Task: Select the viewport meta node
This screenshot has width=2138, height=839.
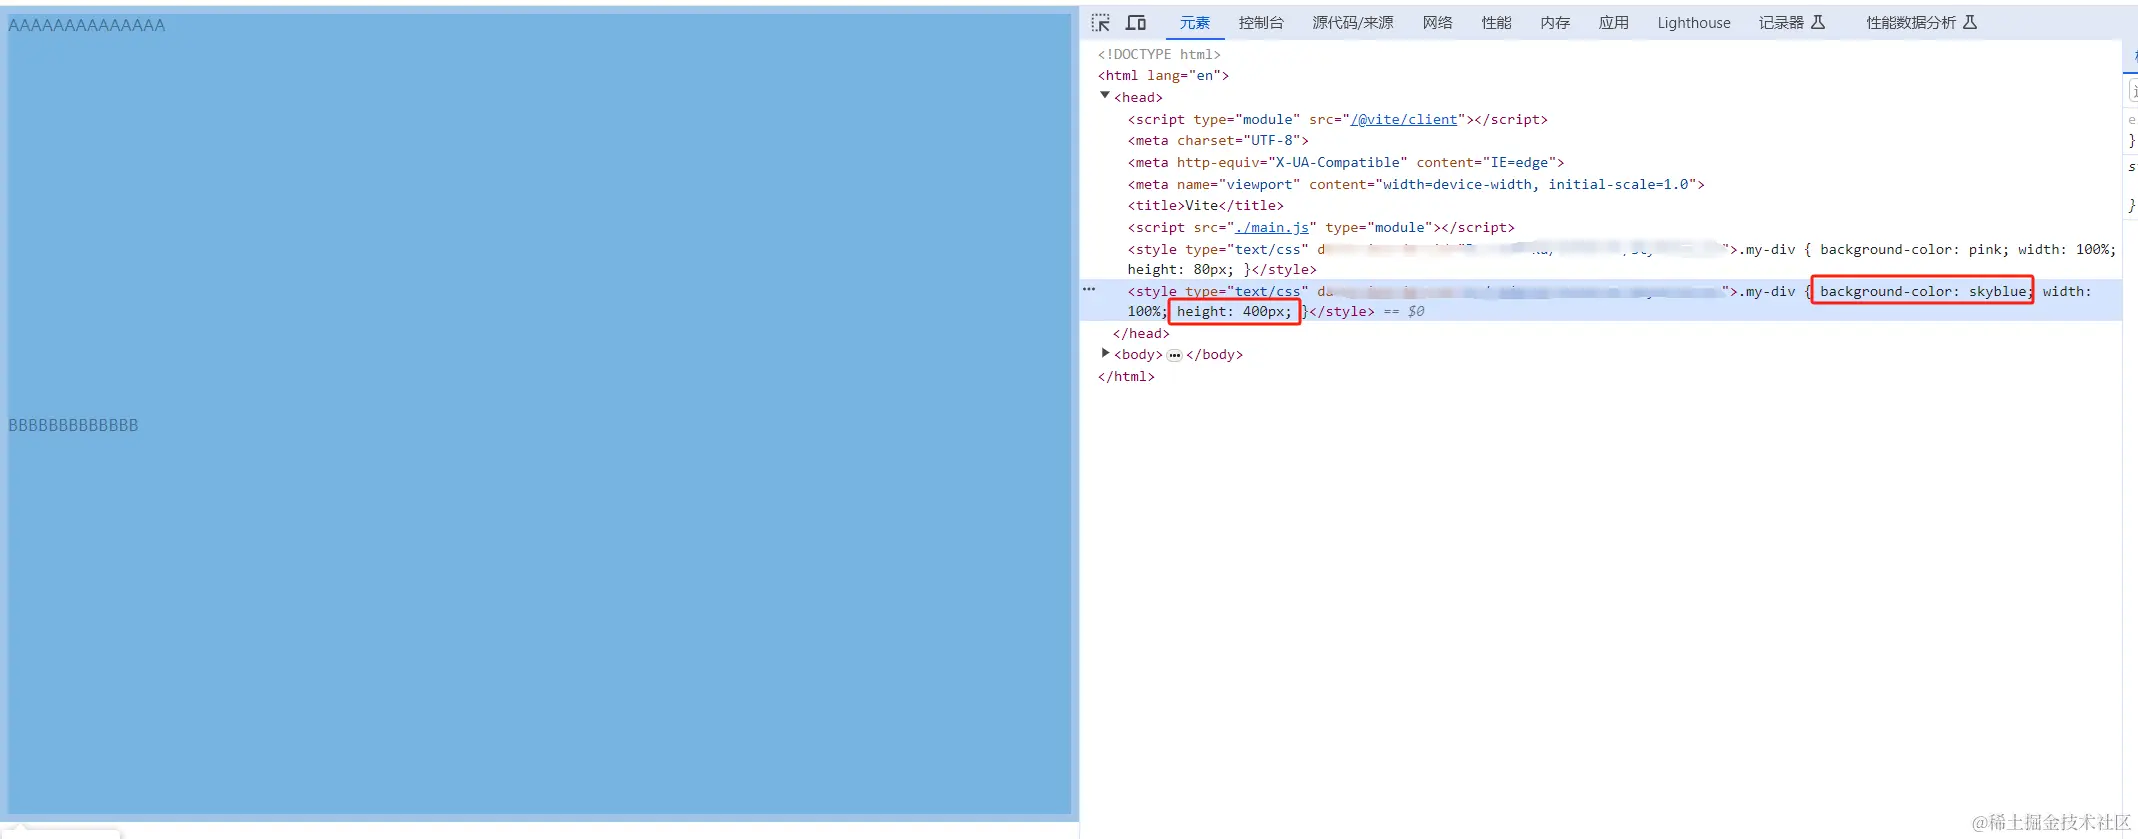Action: tap(1416, 184)
